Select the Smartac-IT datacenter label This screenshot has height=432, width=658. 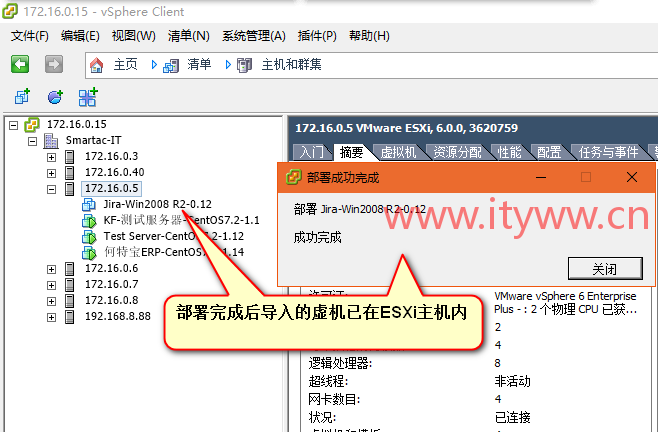tap(93, 141)
